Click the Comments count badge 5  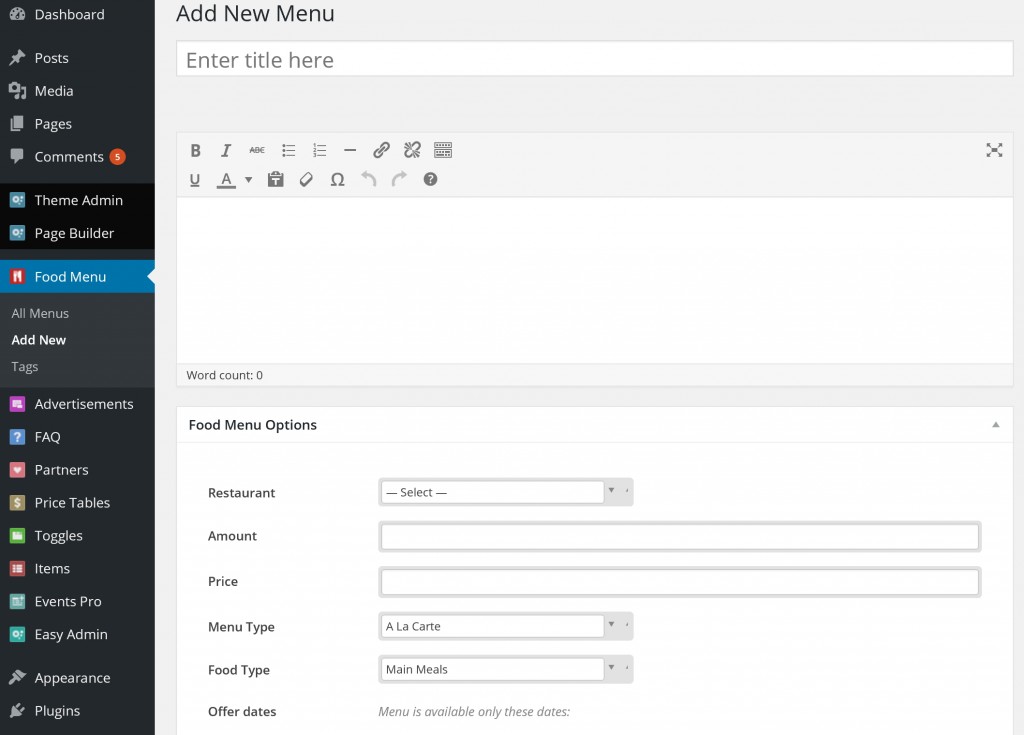(x=118, y=157)
